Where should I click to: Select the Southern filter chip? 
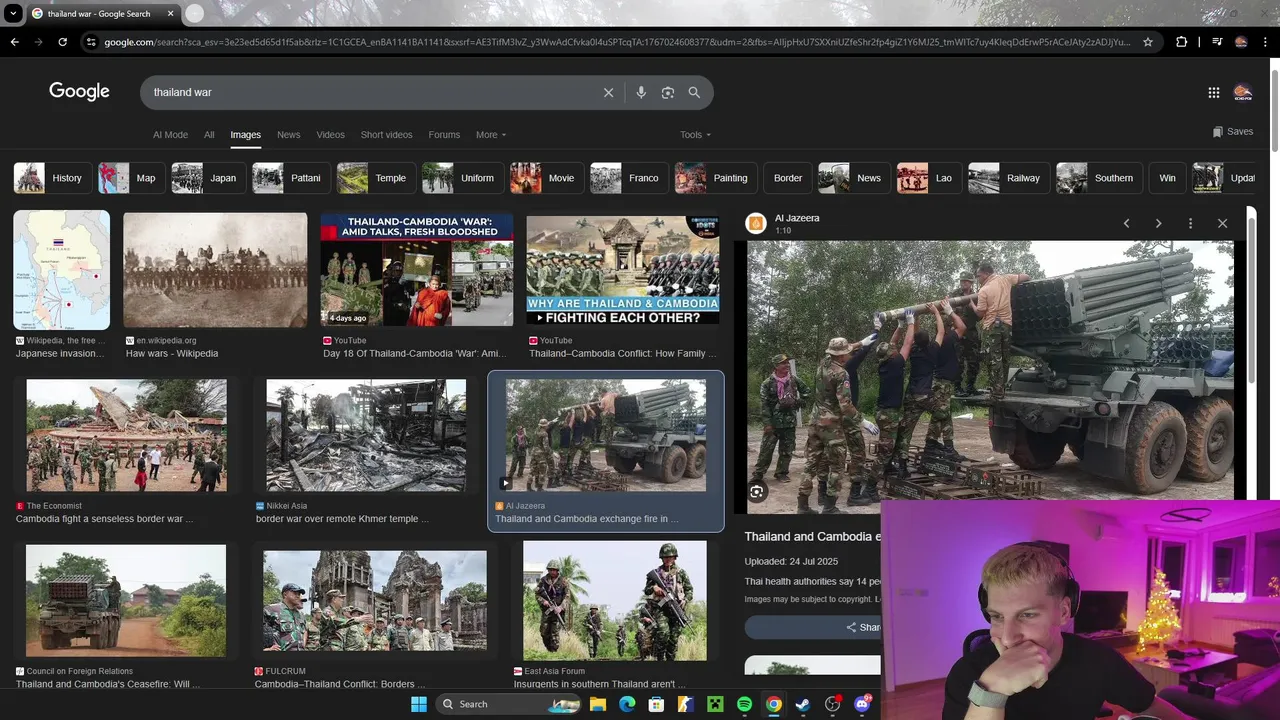click(x=1098, y=178)
